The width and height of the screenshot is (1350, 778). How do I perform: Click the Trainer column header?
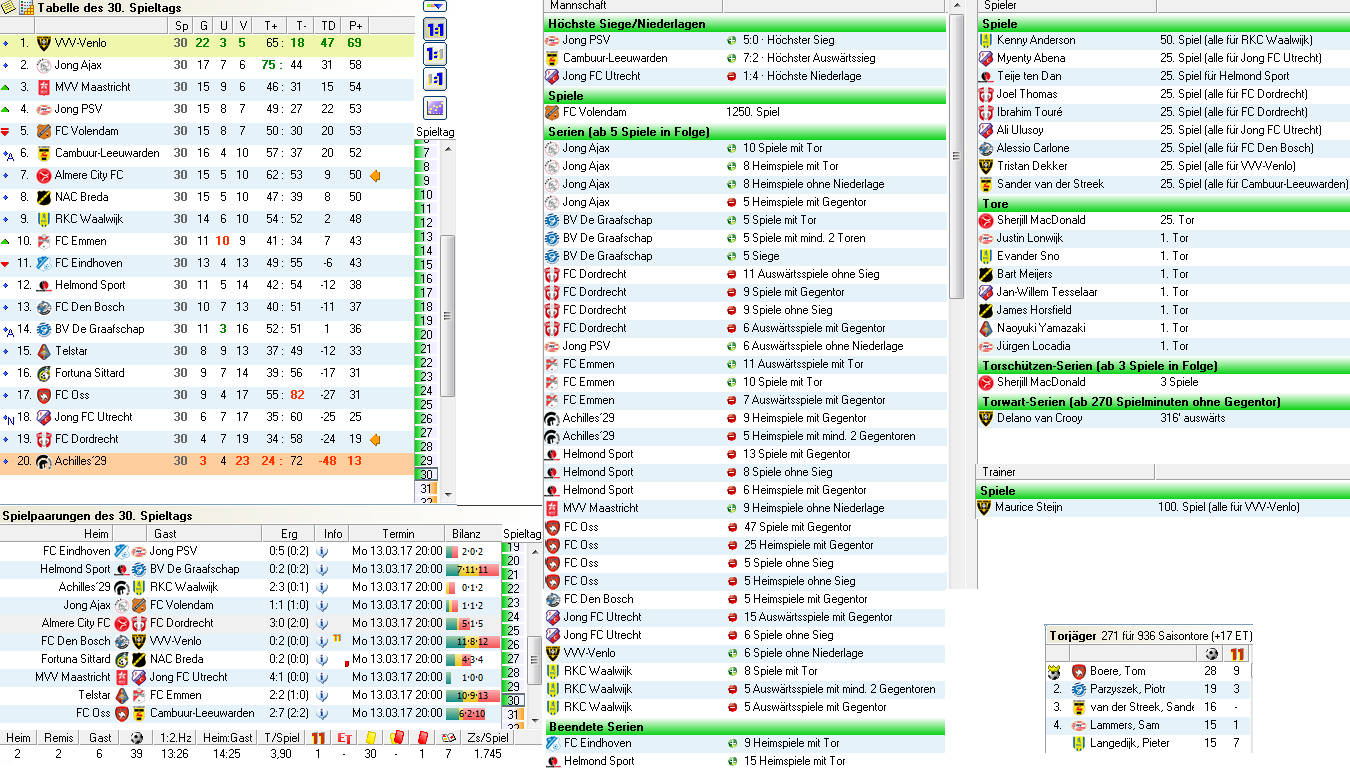(x=1067, y=472)
